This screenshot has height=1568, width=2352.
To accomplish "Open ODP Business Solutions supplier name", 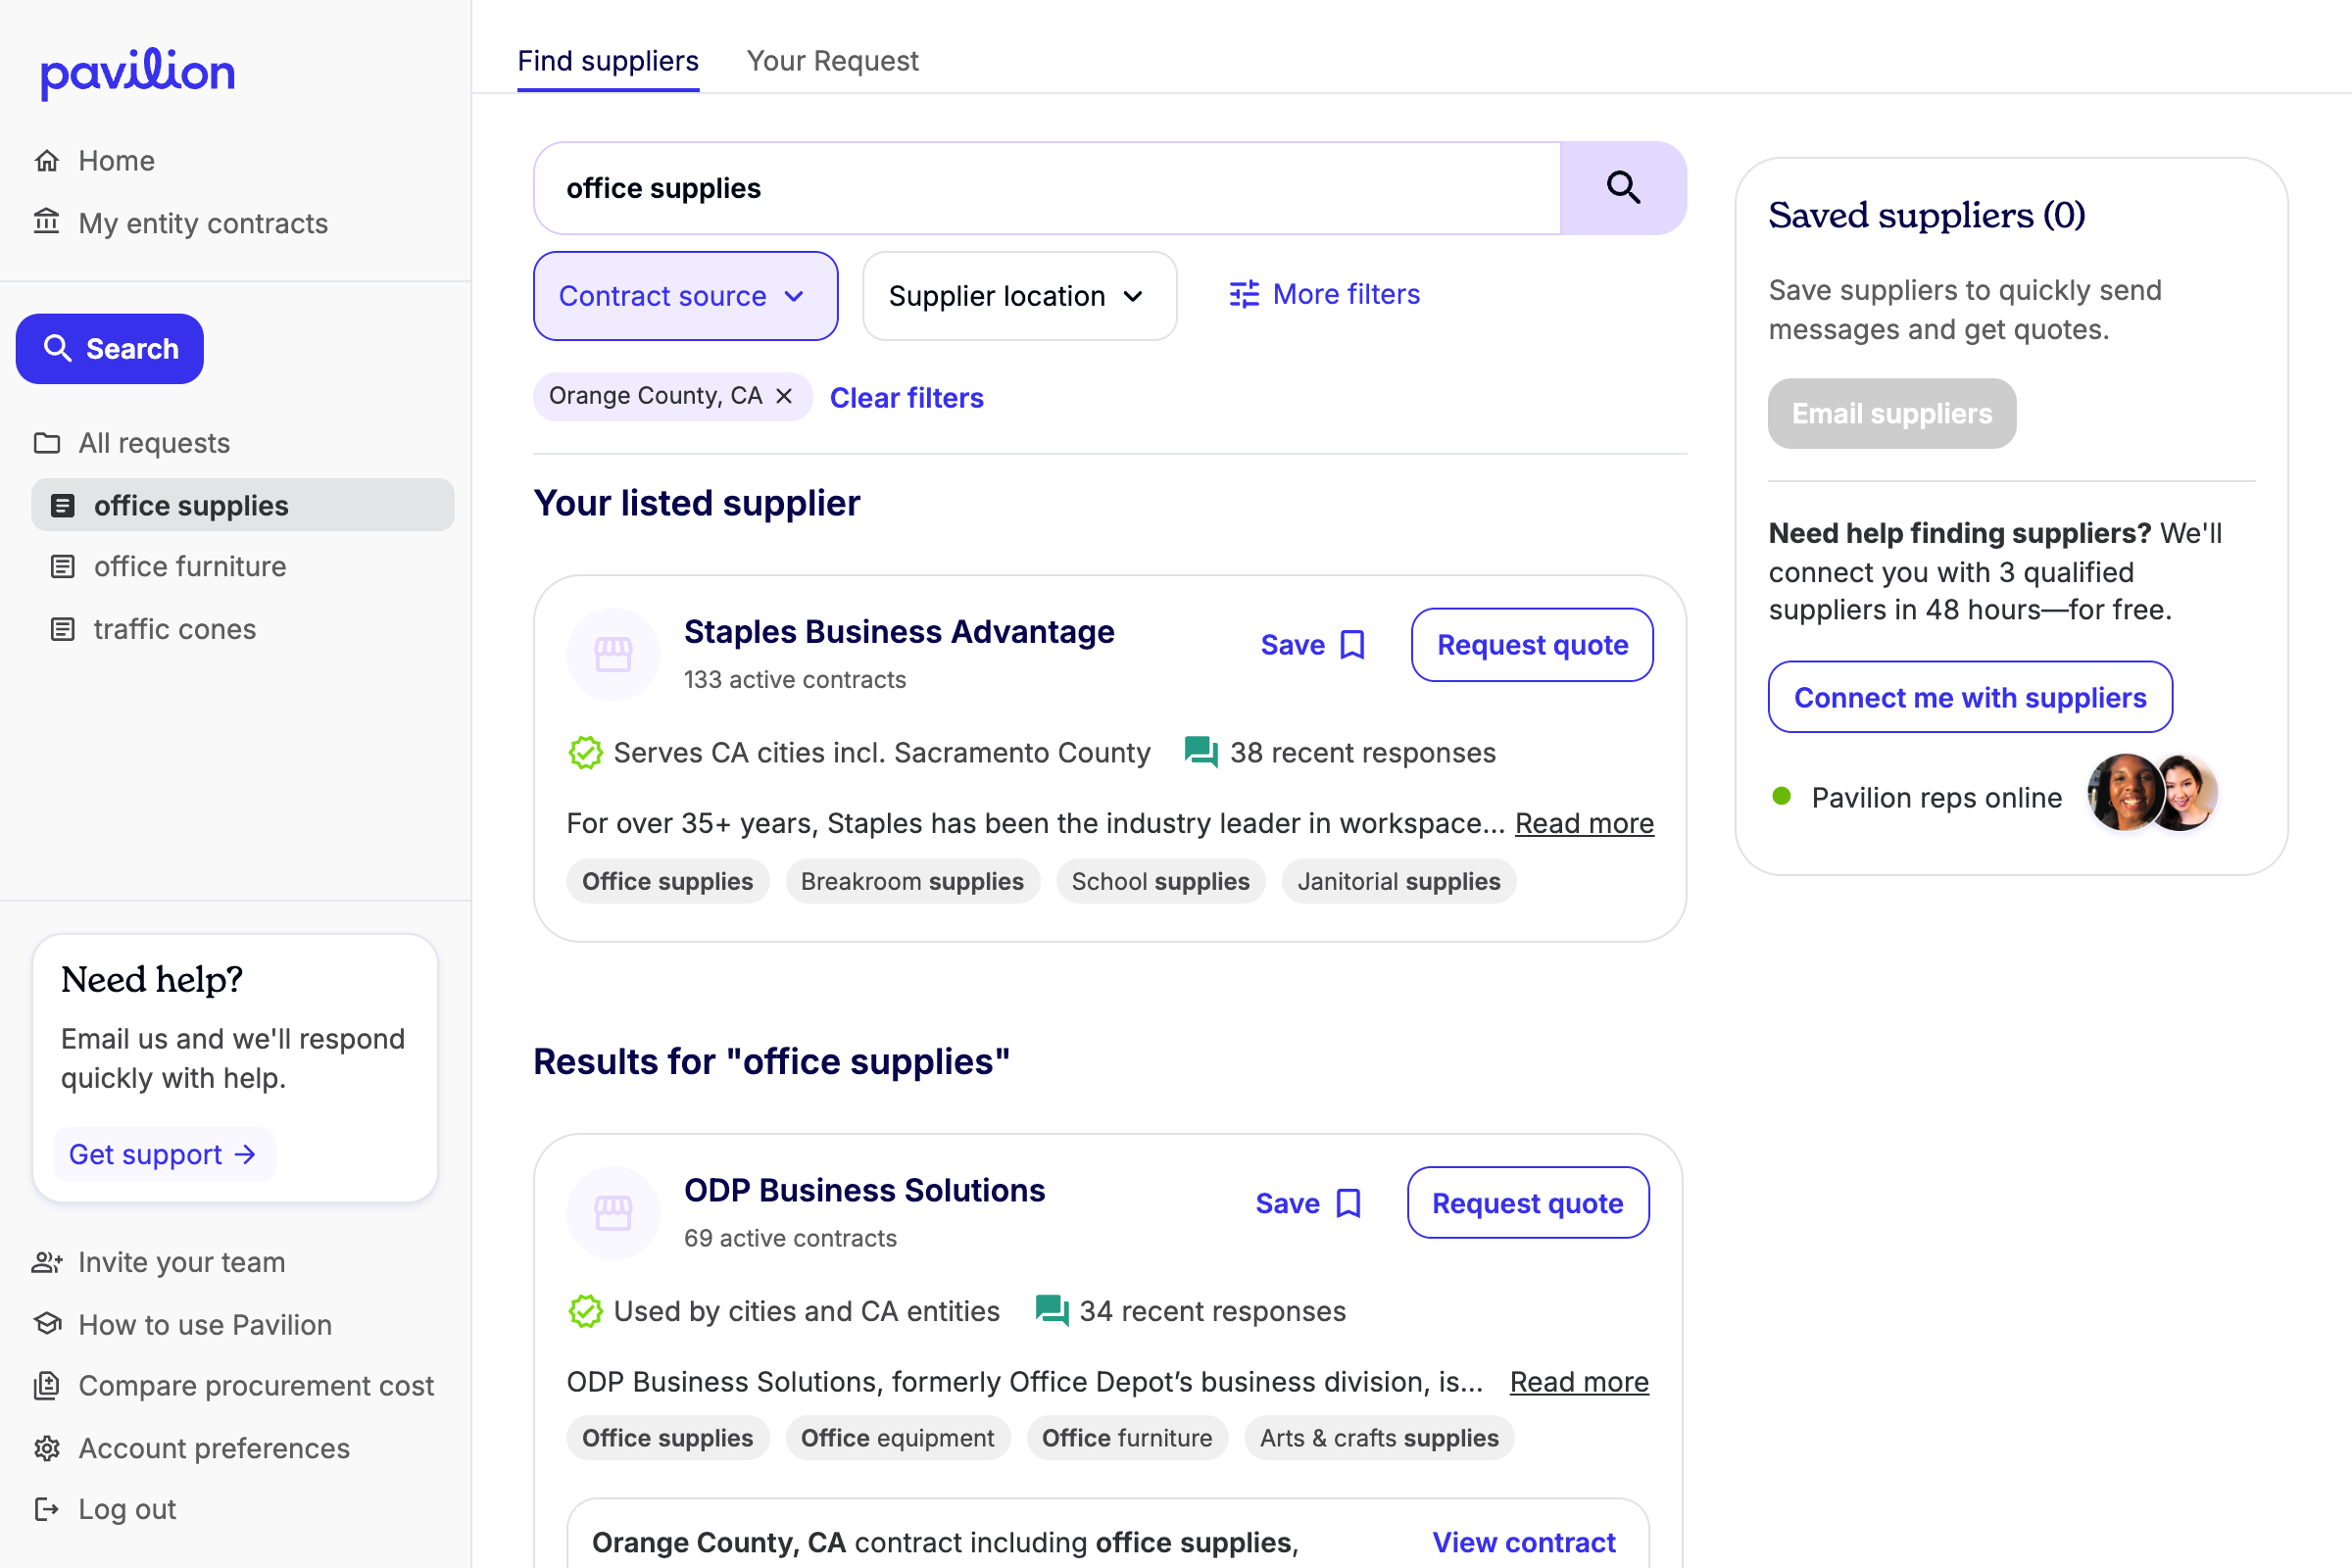I will [x=864, y=1190].
